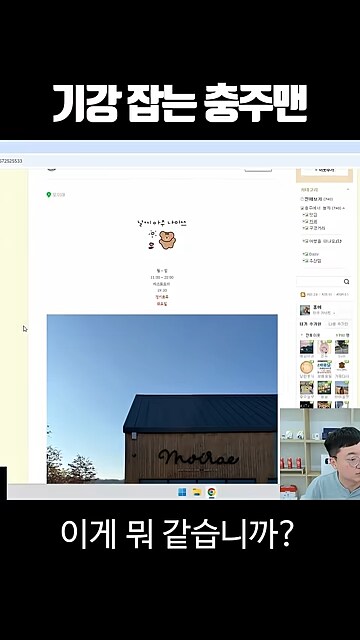Open the 호비 profile thumbnail
The height and width of the screenshot is (640, 360).
[305, 310]
